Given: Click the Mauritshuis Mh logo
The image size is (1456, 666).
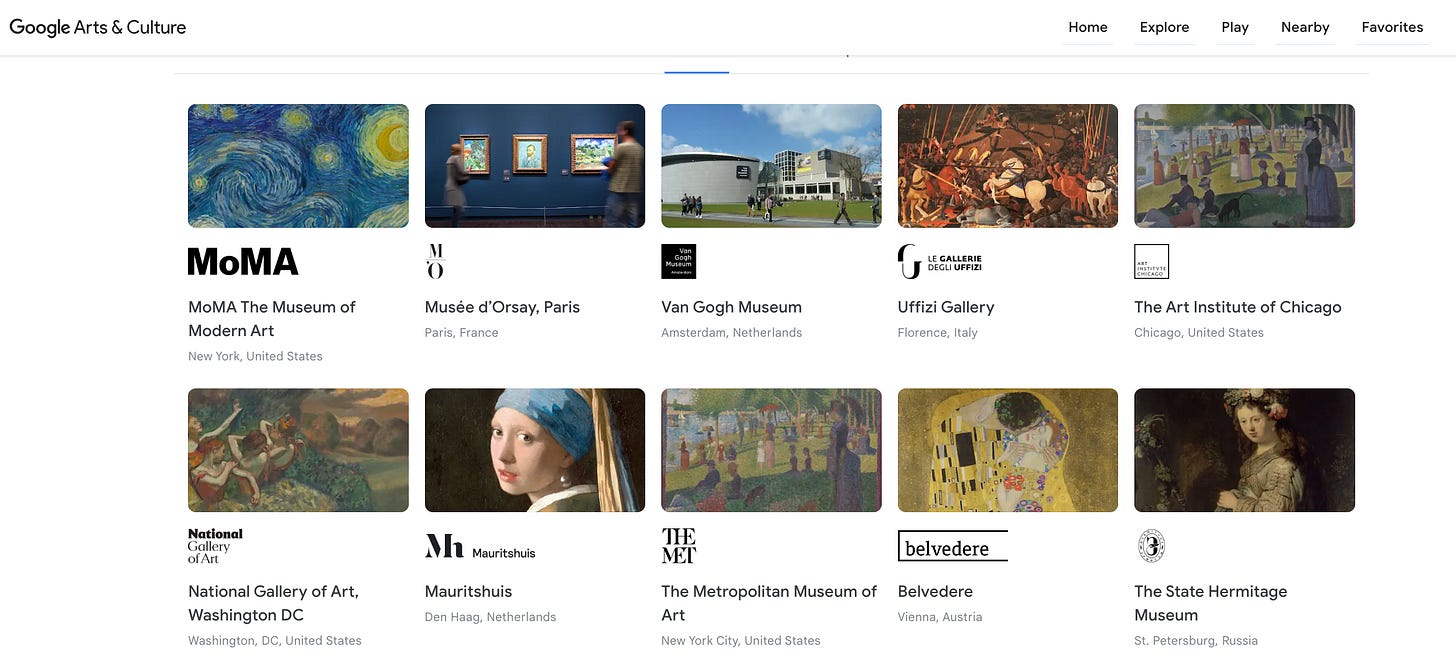Looking at the screenshot, I should (480, 546).
